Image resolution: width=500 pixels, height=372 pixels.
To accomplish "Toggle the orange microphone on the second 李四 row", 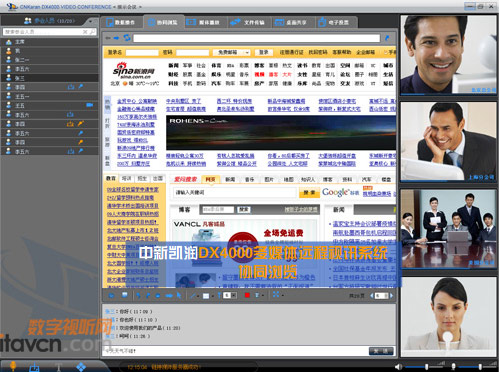I will 80,124.
